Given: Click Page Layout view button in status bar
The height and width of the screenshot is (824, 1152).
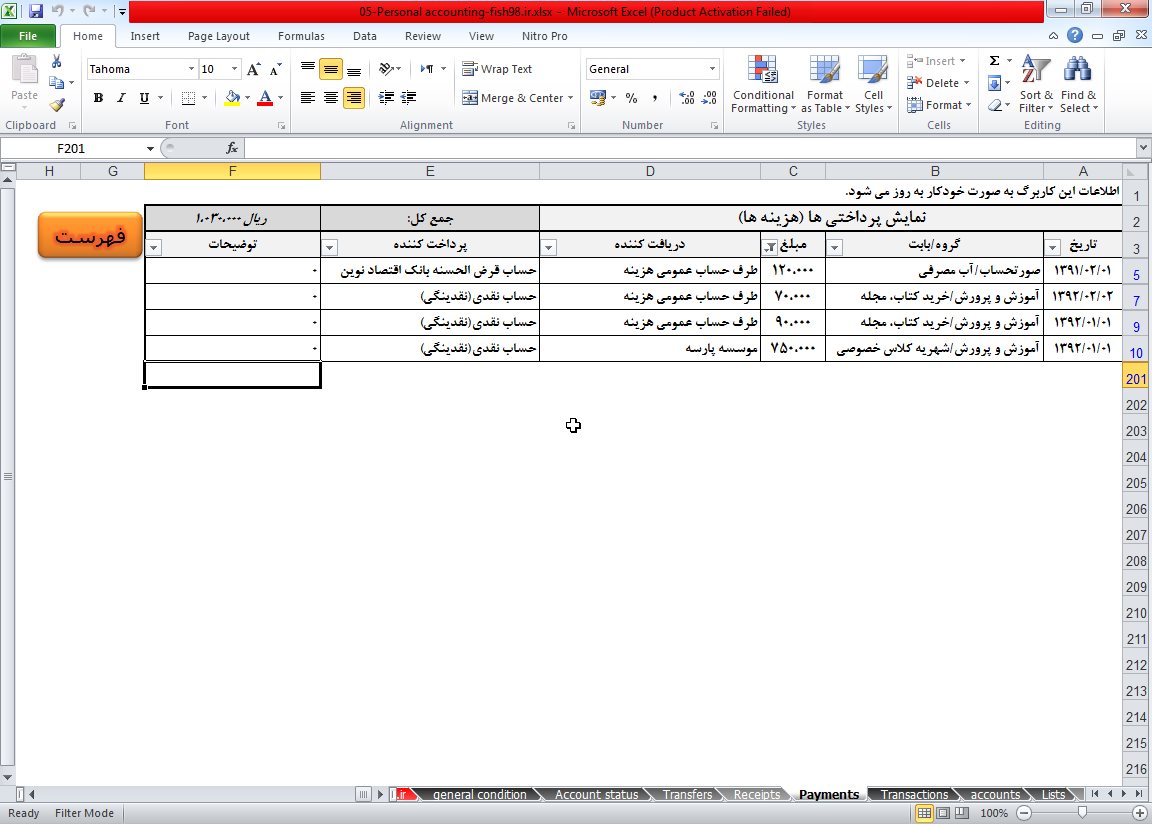Looking at the screenshot, I should pyautogui.click(x=943, y=813).
